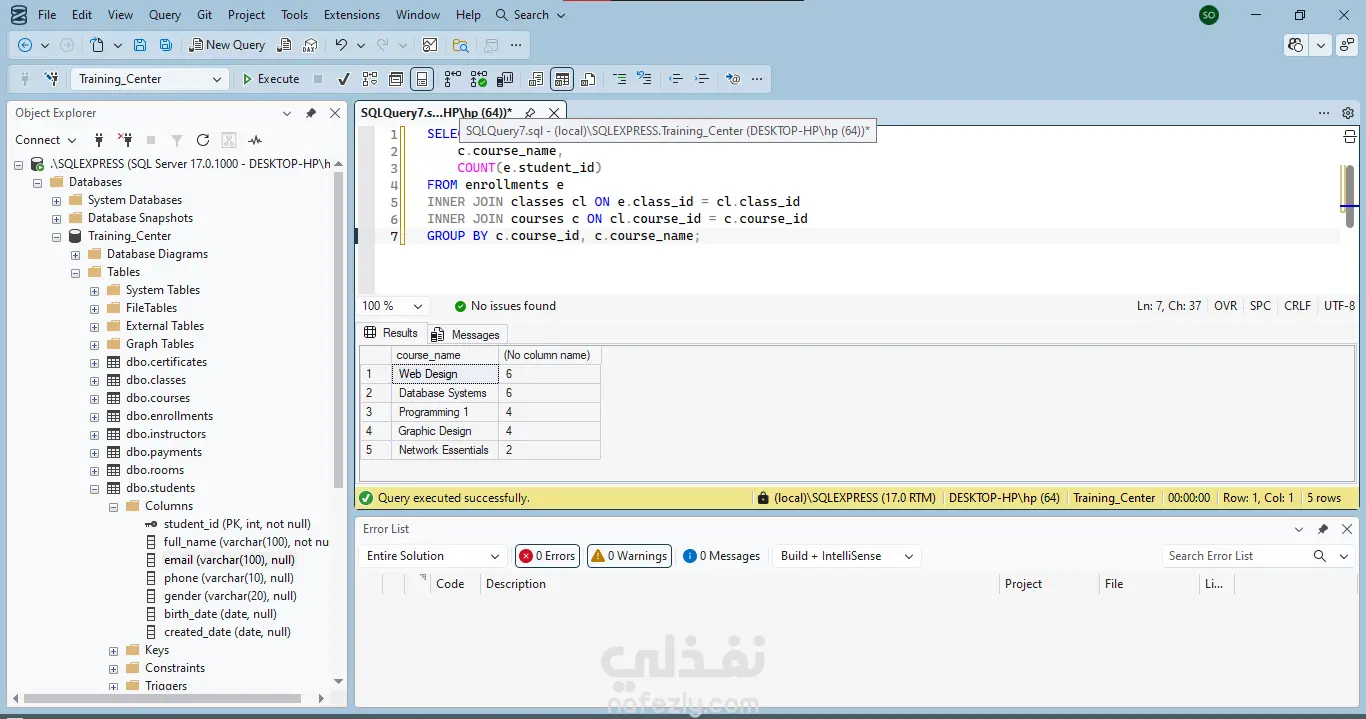Click Specify Values for Template Parameters
This screenshot has width=1366, height=719.
[x=733, y=79]
